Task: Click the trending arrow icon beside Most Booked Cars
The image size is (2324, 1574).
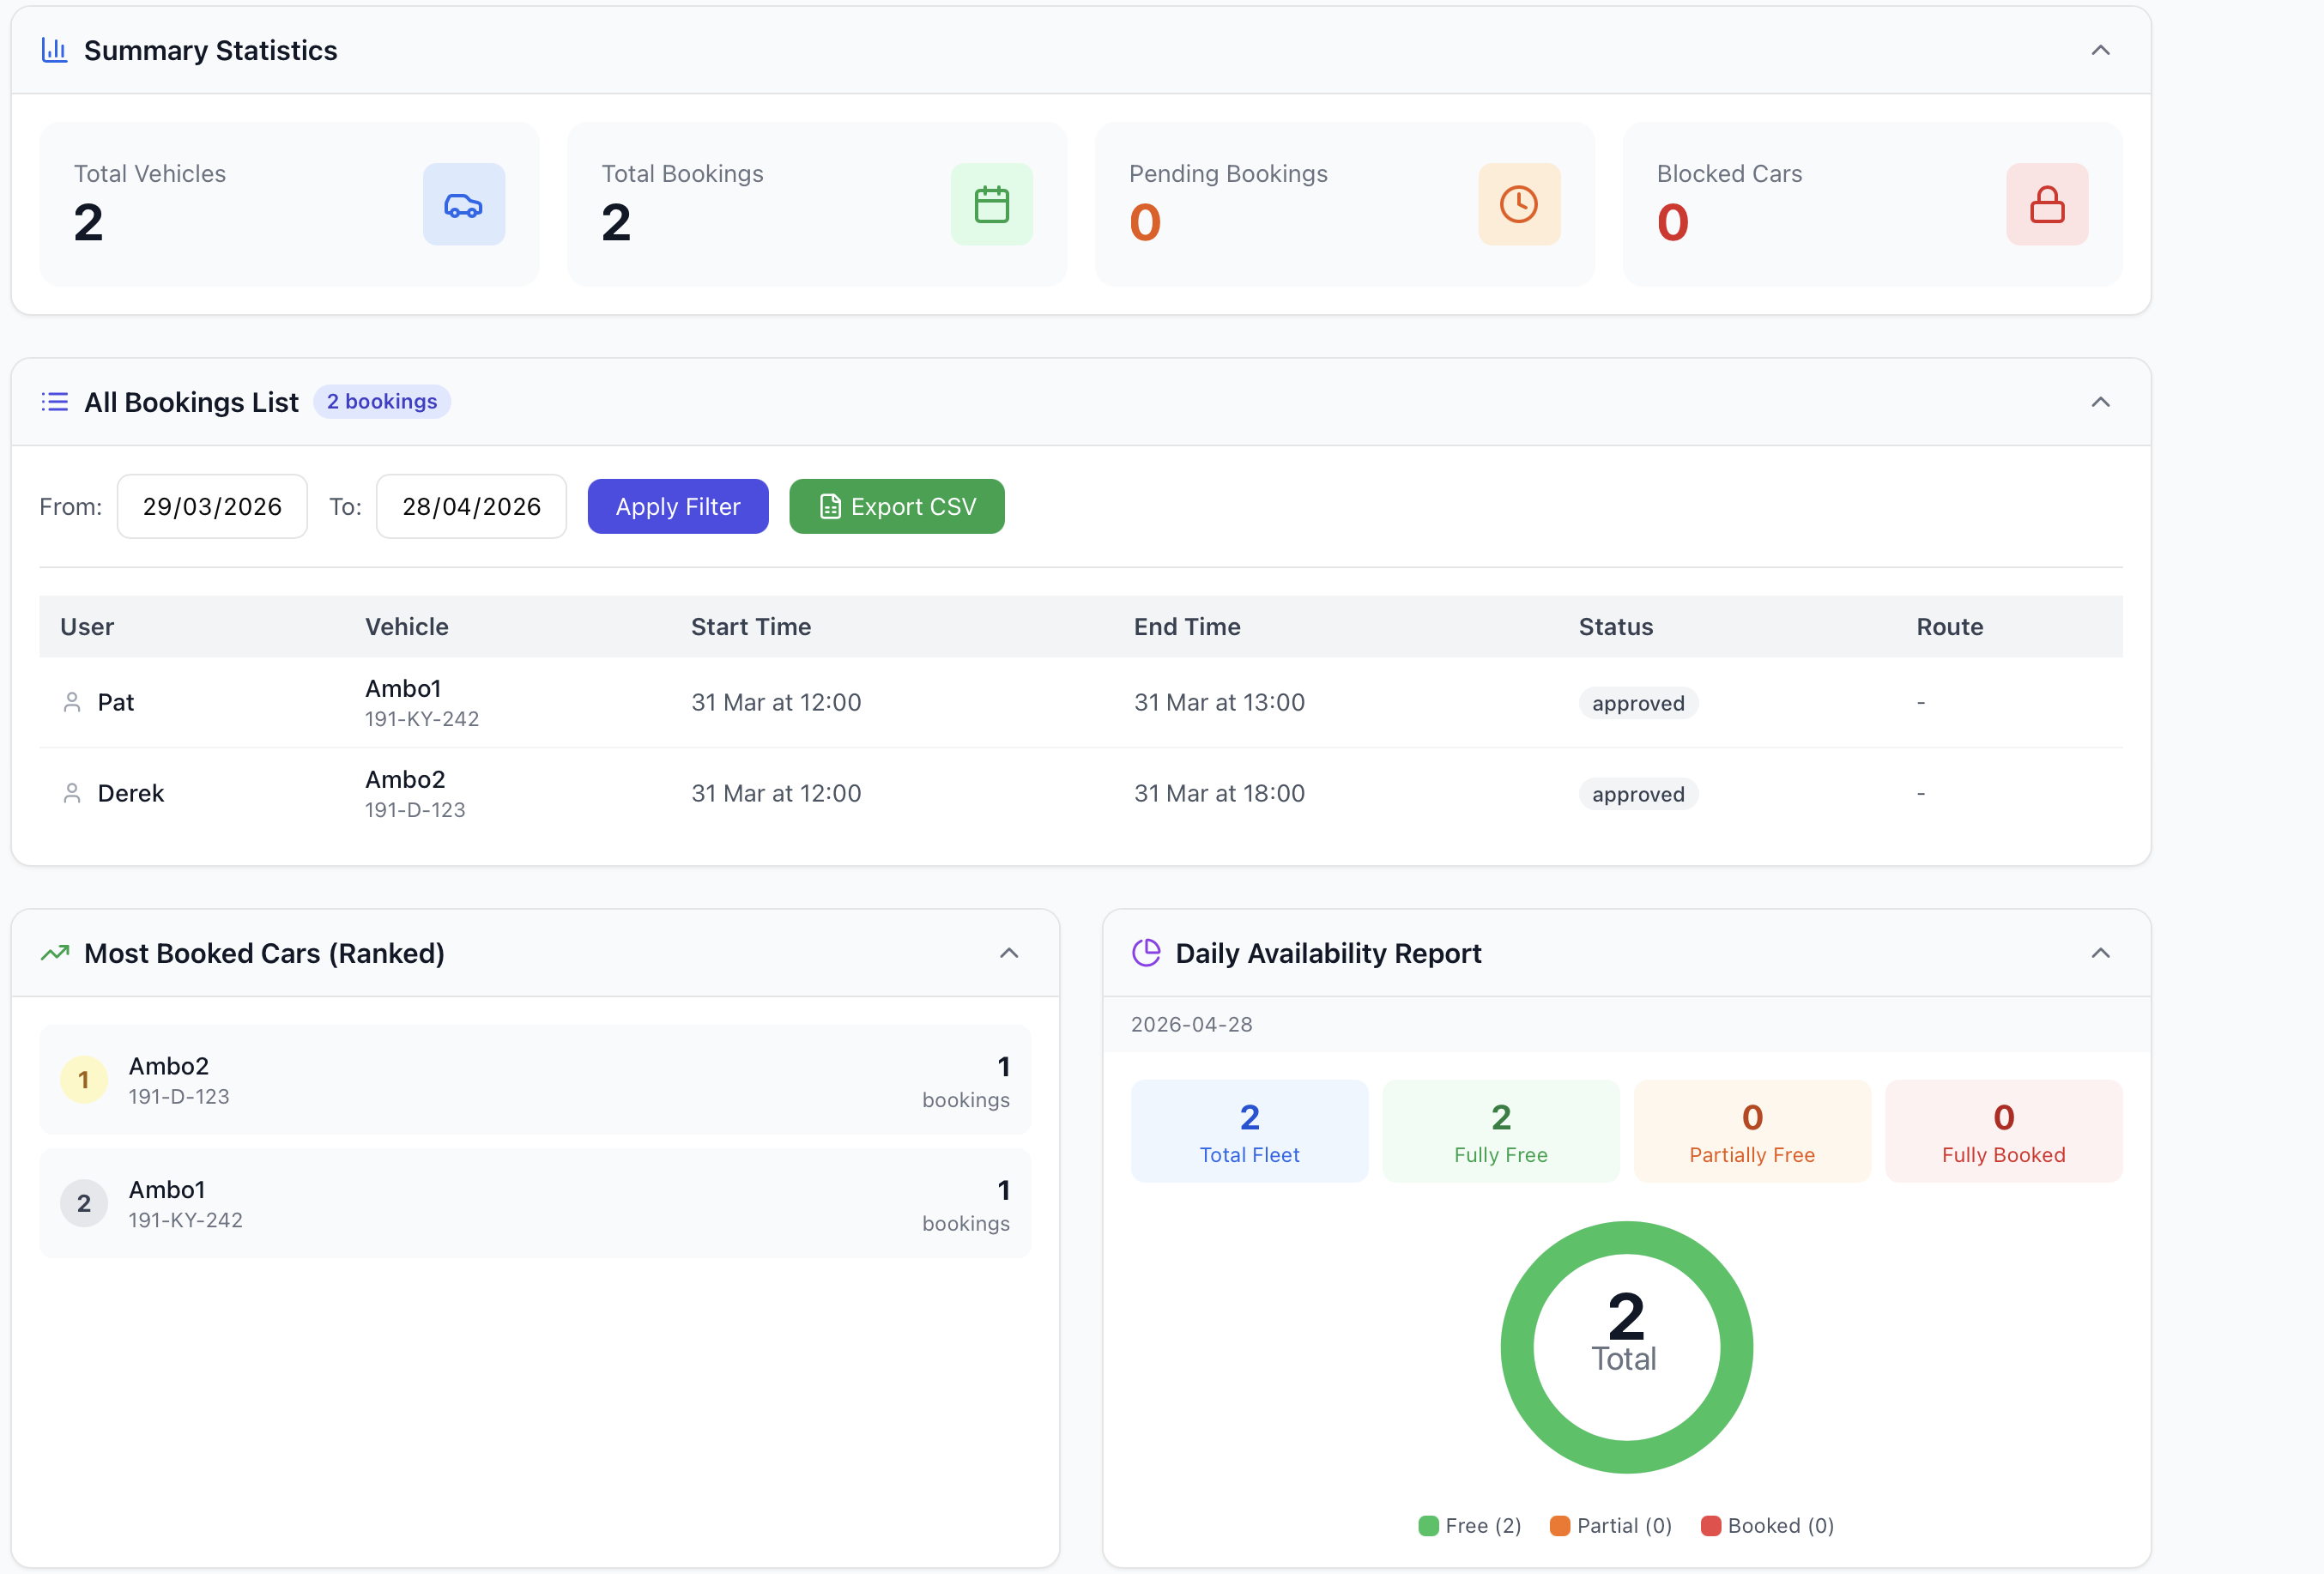Action: click(x=54, y=953)
